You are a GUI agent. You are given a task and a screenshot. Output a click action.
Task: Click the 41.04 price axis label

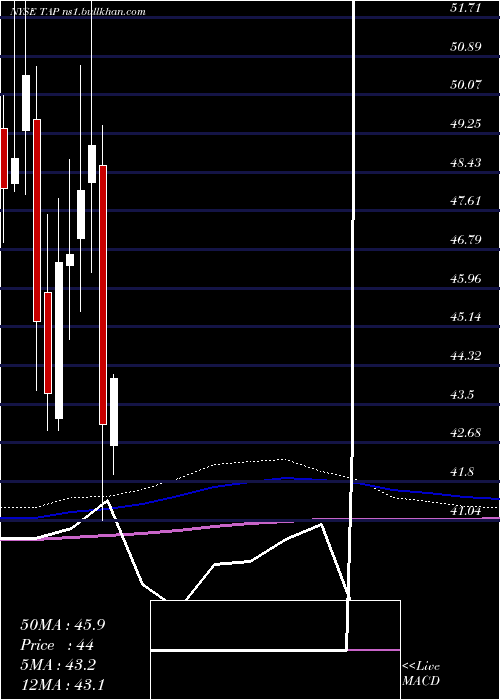(466, 511)
